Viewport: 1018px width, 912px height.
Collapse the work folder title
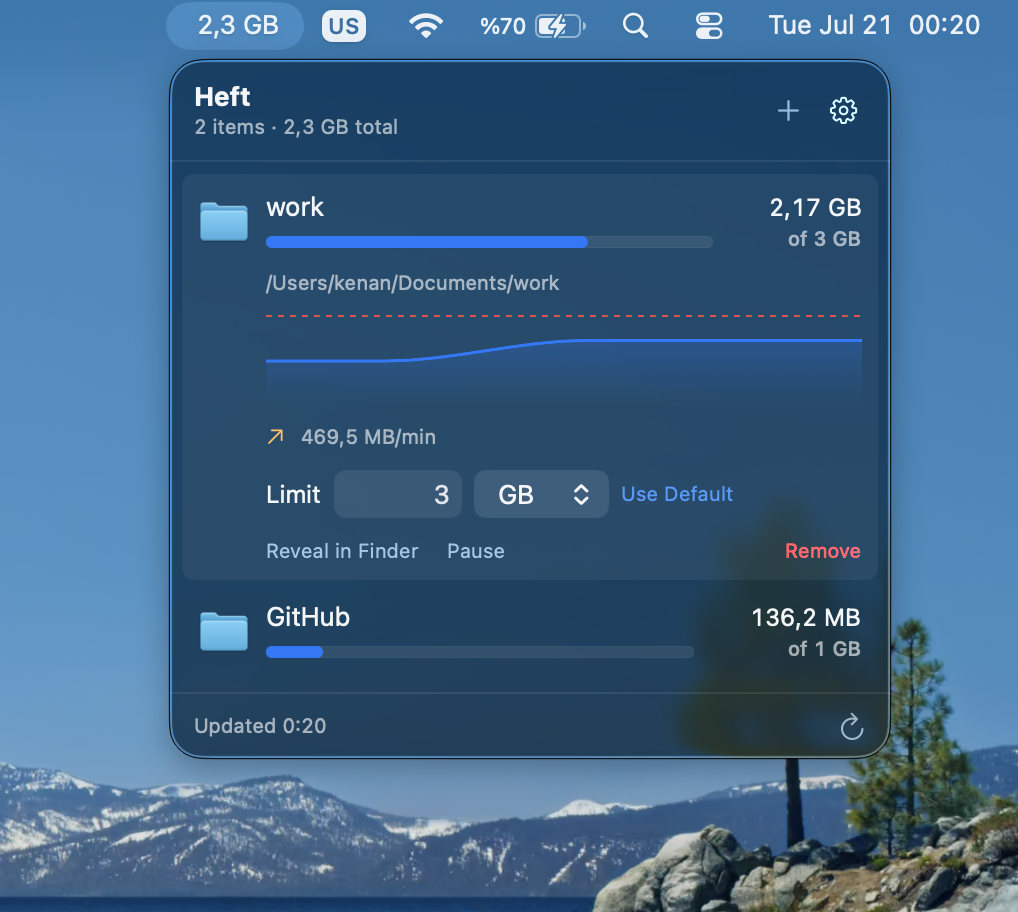[x=295, y=208]
